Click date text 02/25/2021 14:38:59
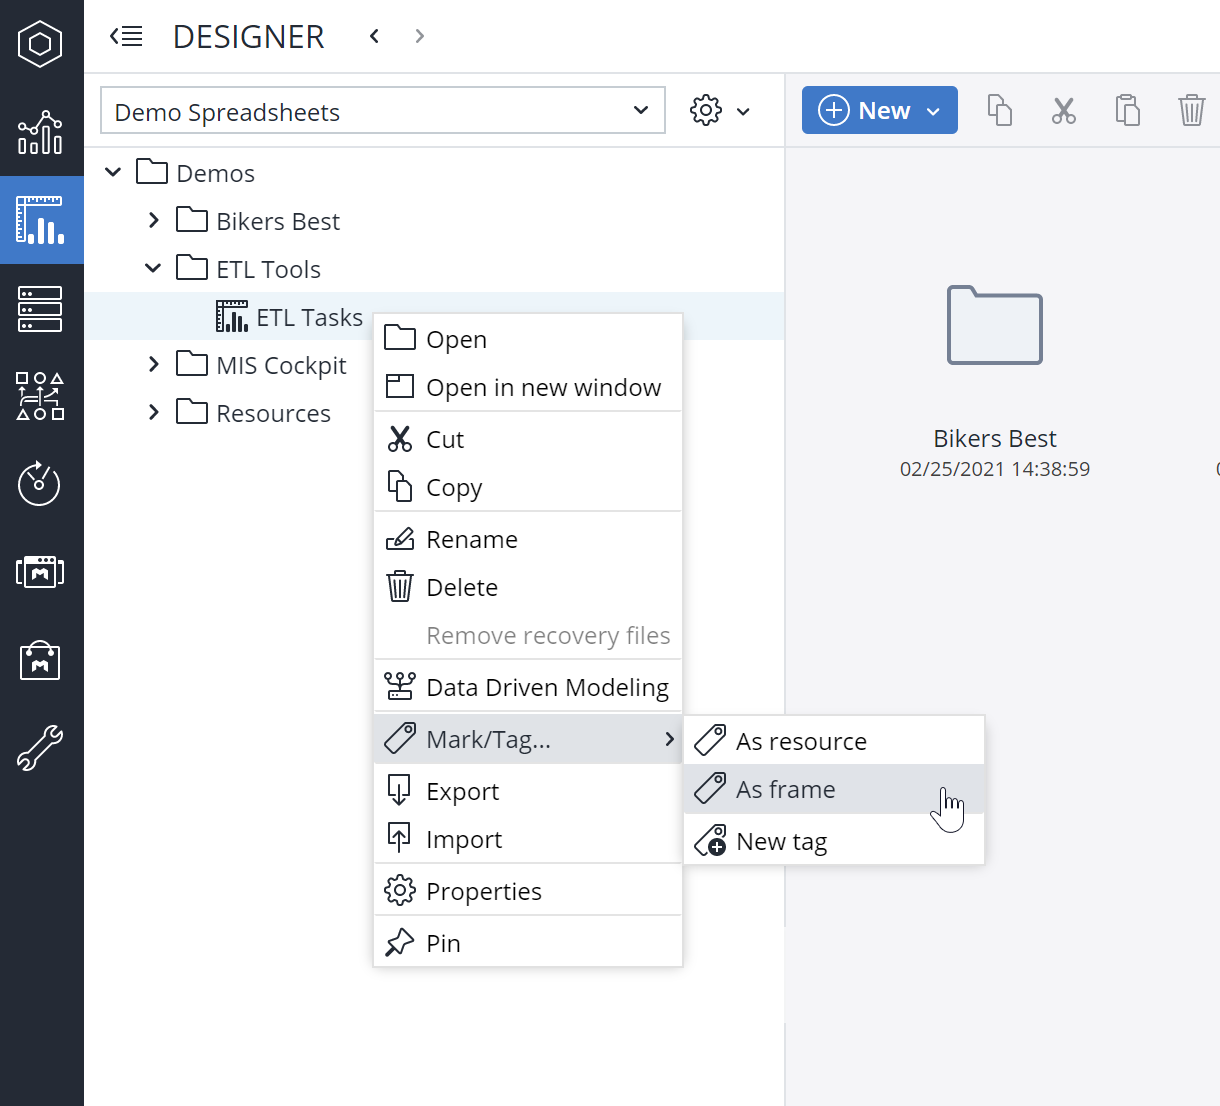This screenshot has height=1106, width=1220. click(995, 469)
